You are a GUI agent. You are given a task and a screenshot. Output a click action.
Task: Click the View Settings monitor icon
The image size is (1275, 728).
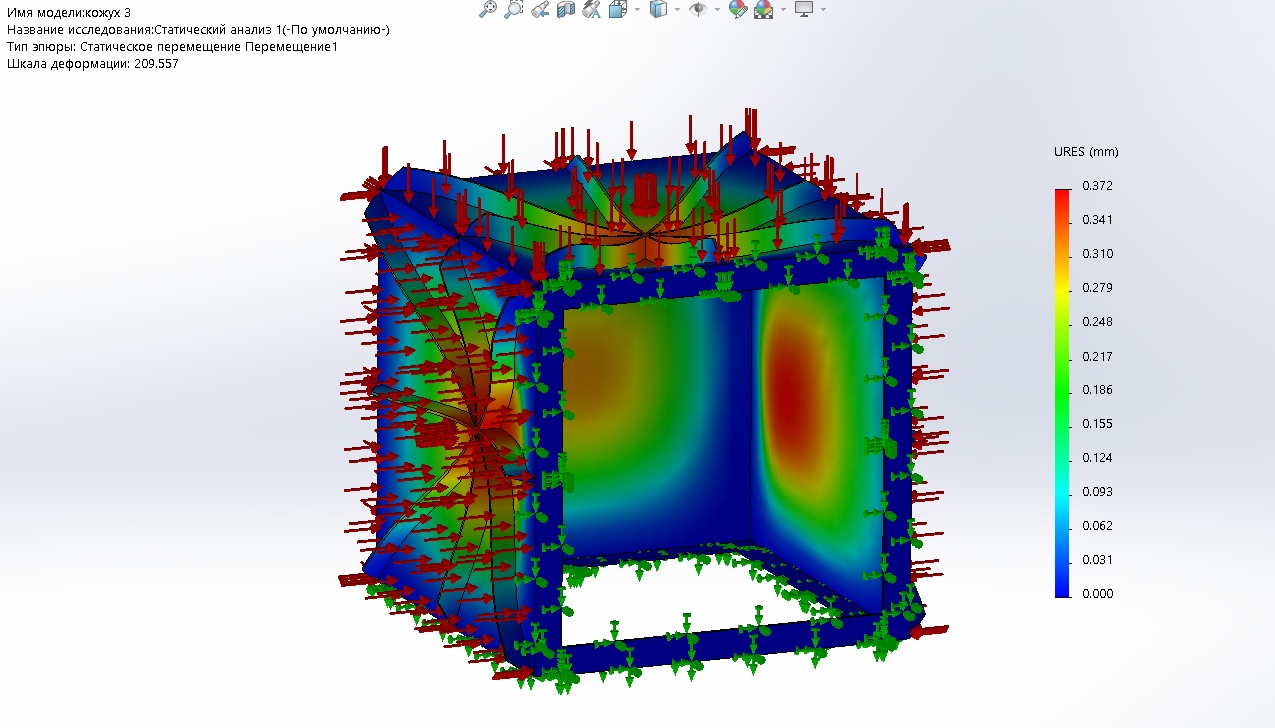coord(803,9)
